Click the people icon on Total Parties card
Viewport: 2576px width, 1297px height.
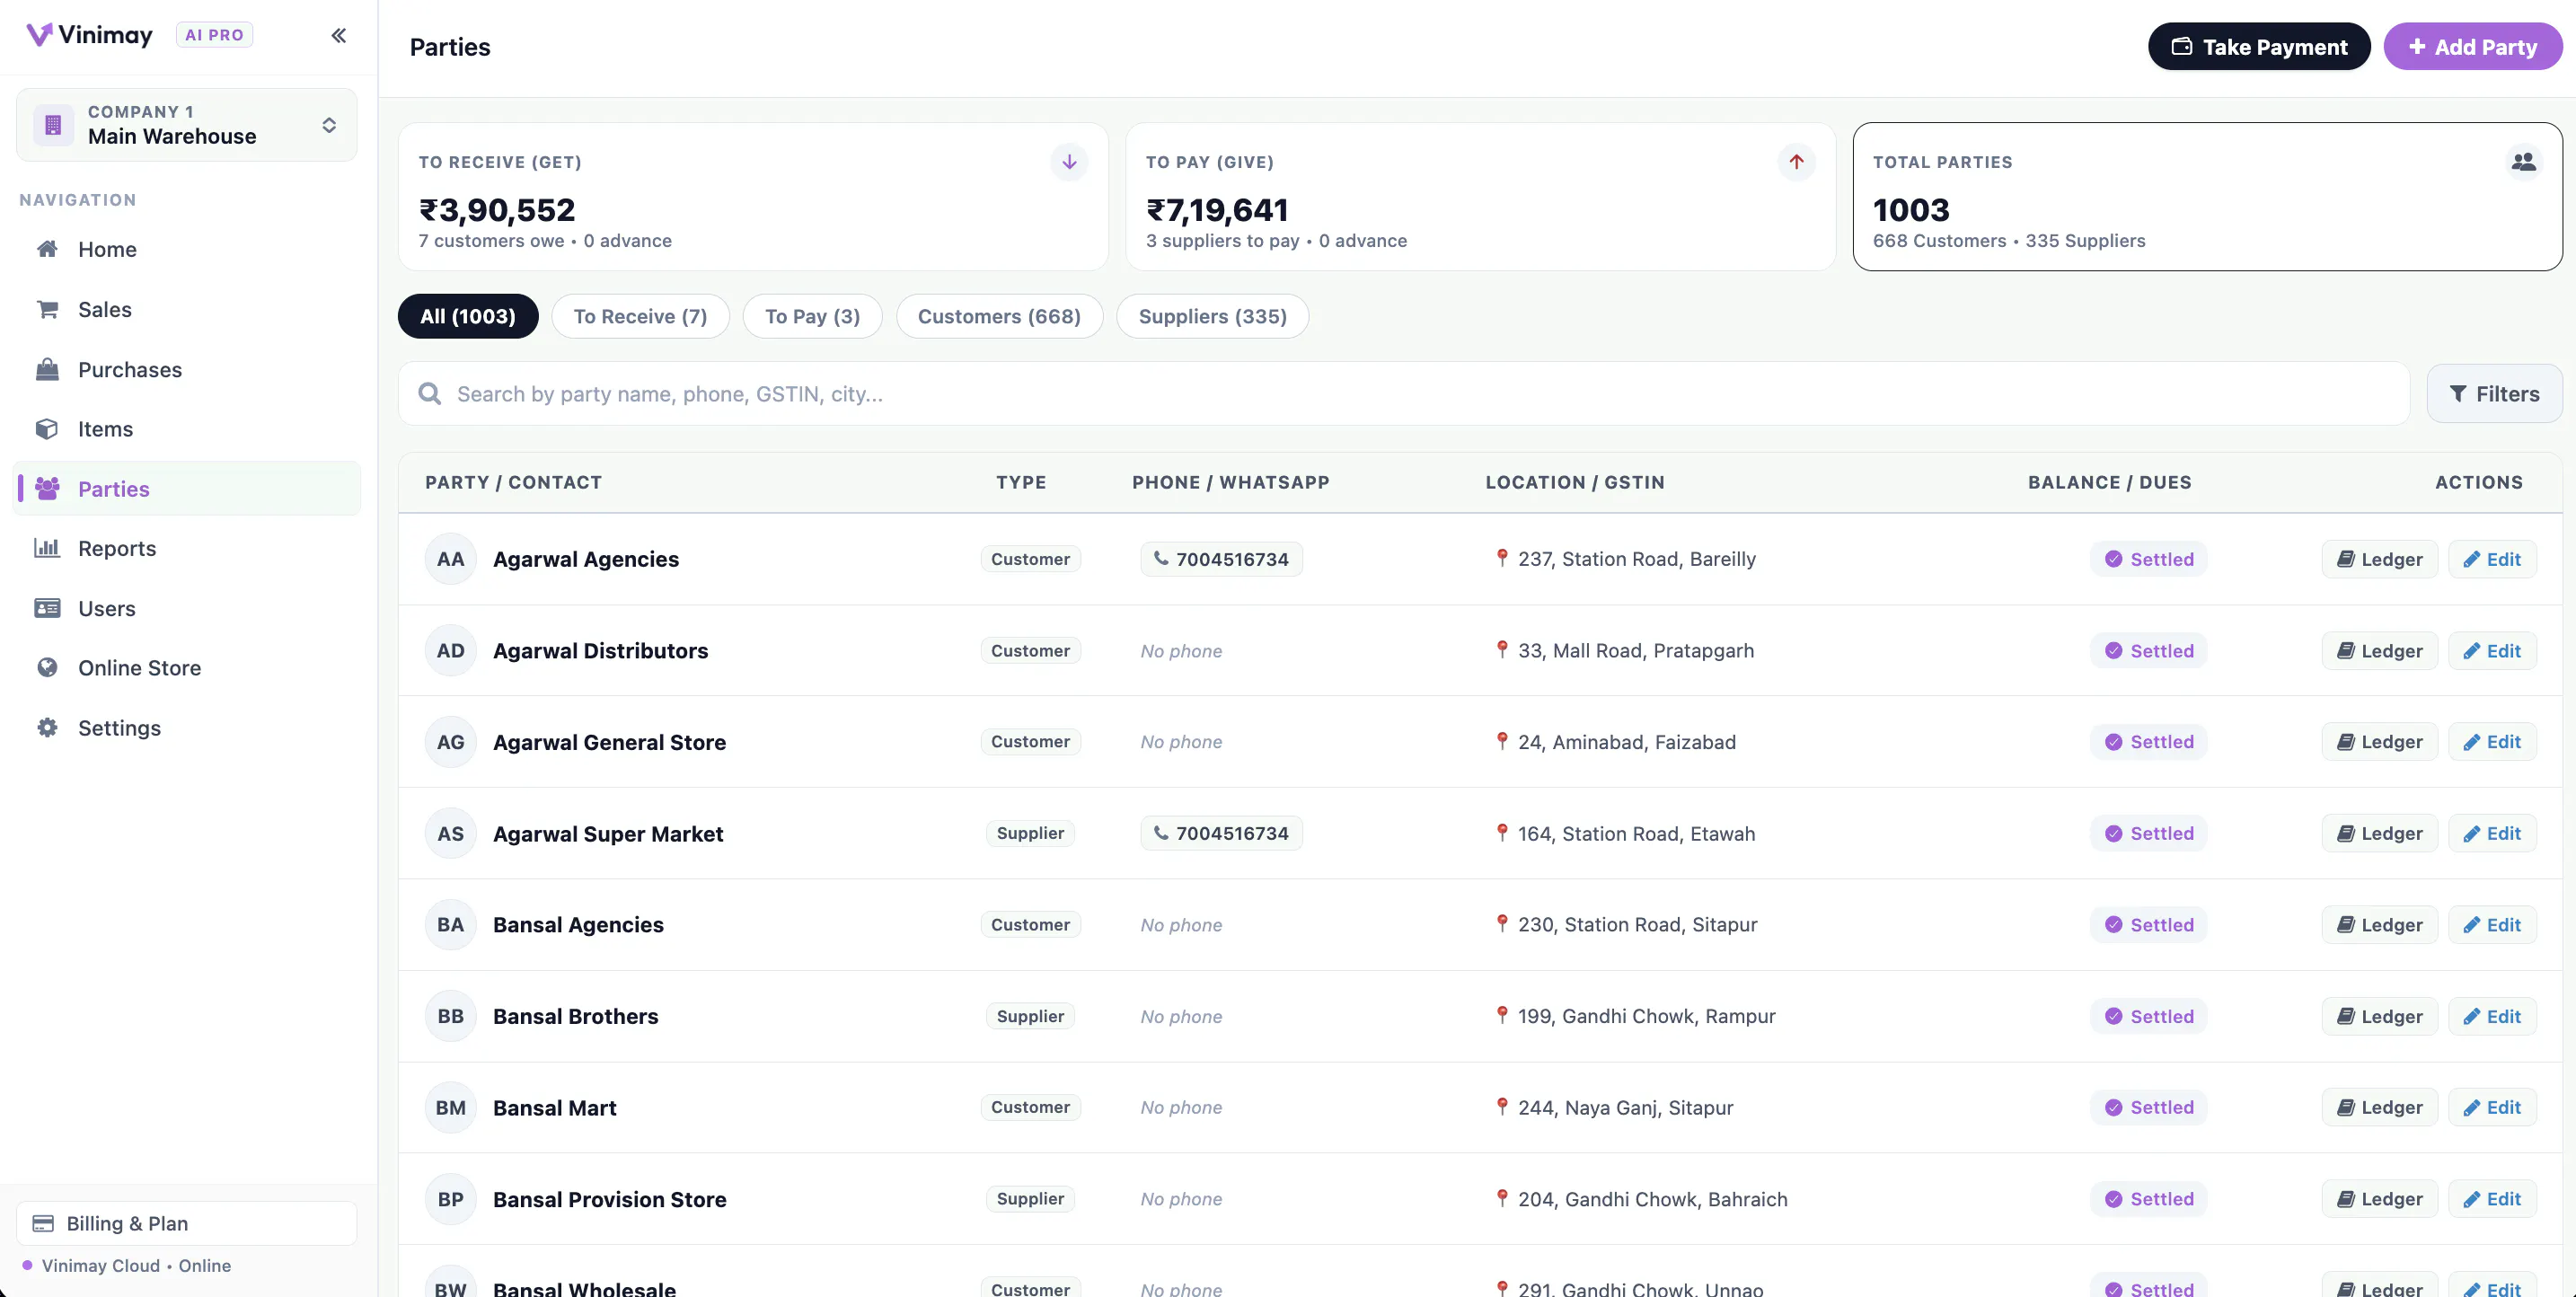tap(2523, 162)
